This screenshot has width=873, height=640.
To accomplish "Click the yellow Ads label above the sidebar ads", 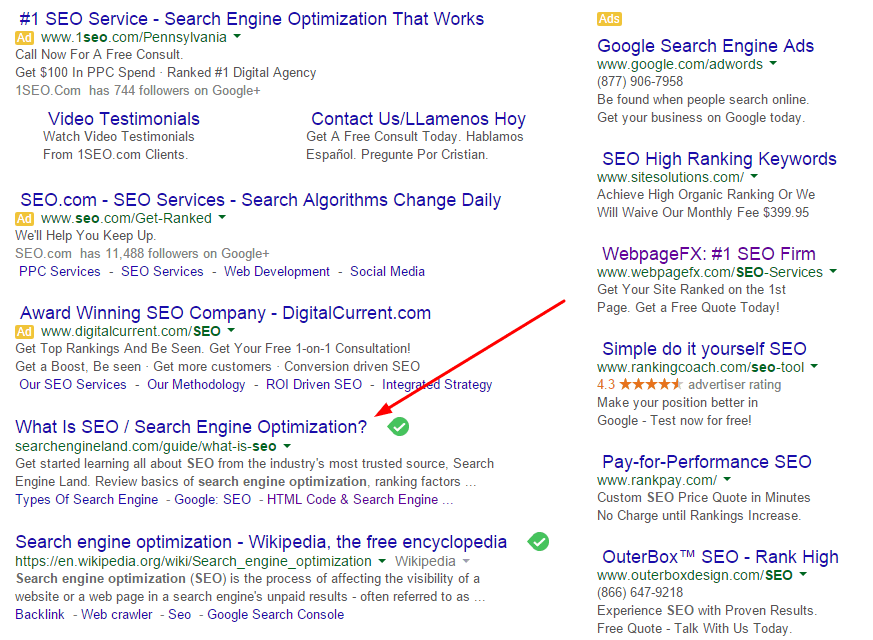I will click(609, 19).
